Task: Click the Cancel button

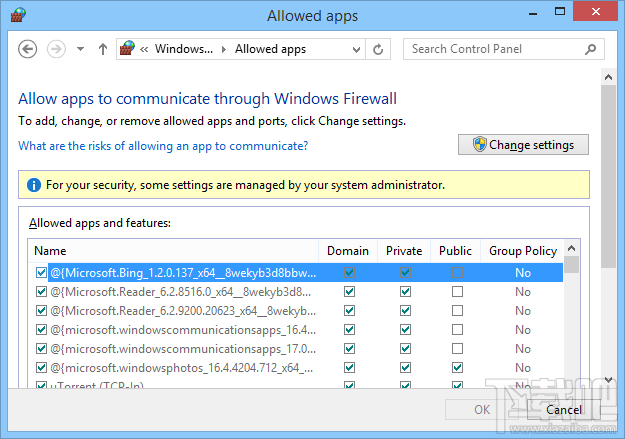Action: coord(564,409)
